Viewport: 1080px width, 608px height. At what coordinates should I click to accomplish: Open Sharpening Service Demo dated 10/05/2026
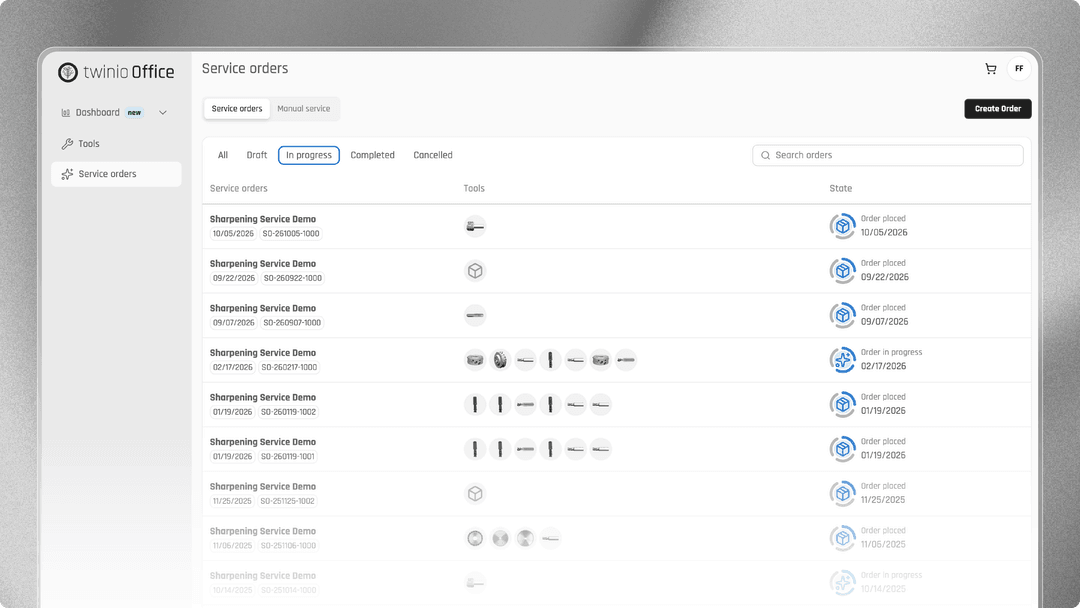262,220
